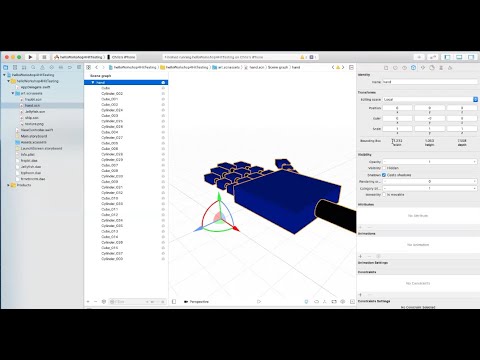Play the scene preview at viewport bottom
This screenshot has height=360, width=480.
(259, 302)
